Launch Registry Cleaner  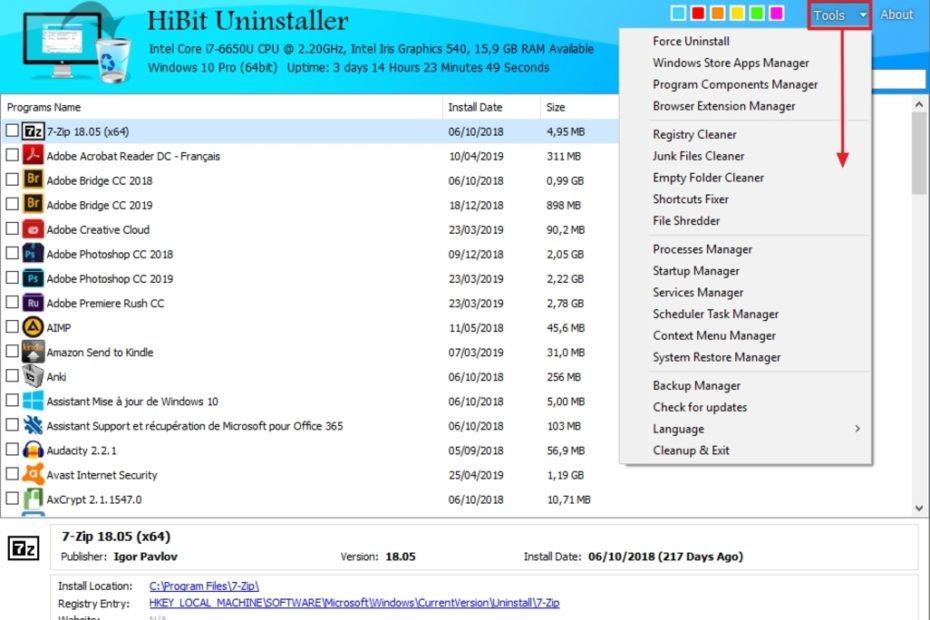[x=695, y=135]
